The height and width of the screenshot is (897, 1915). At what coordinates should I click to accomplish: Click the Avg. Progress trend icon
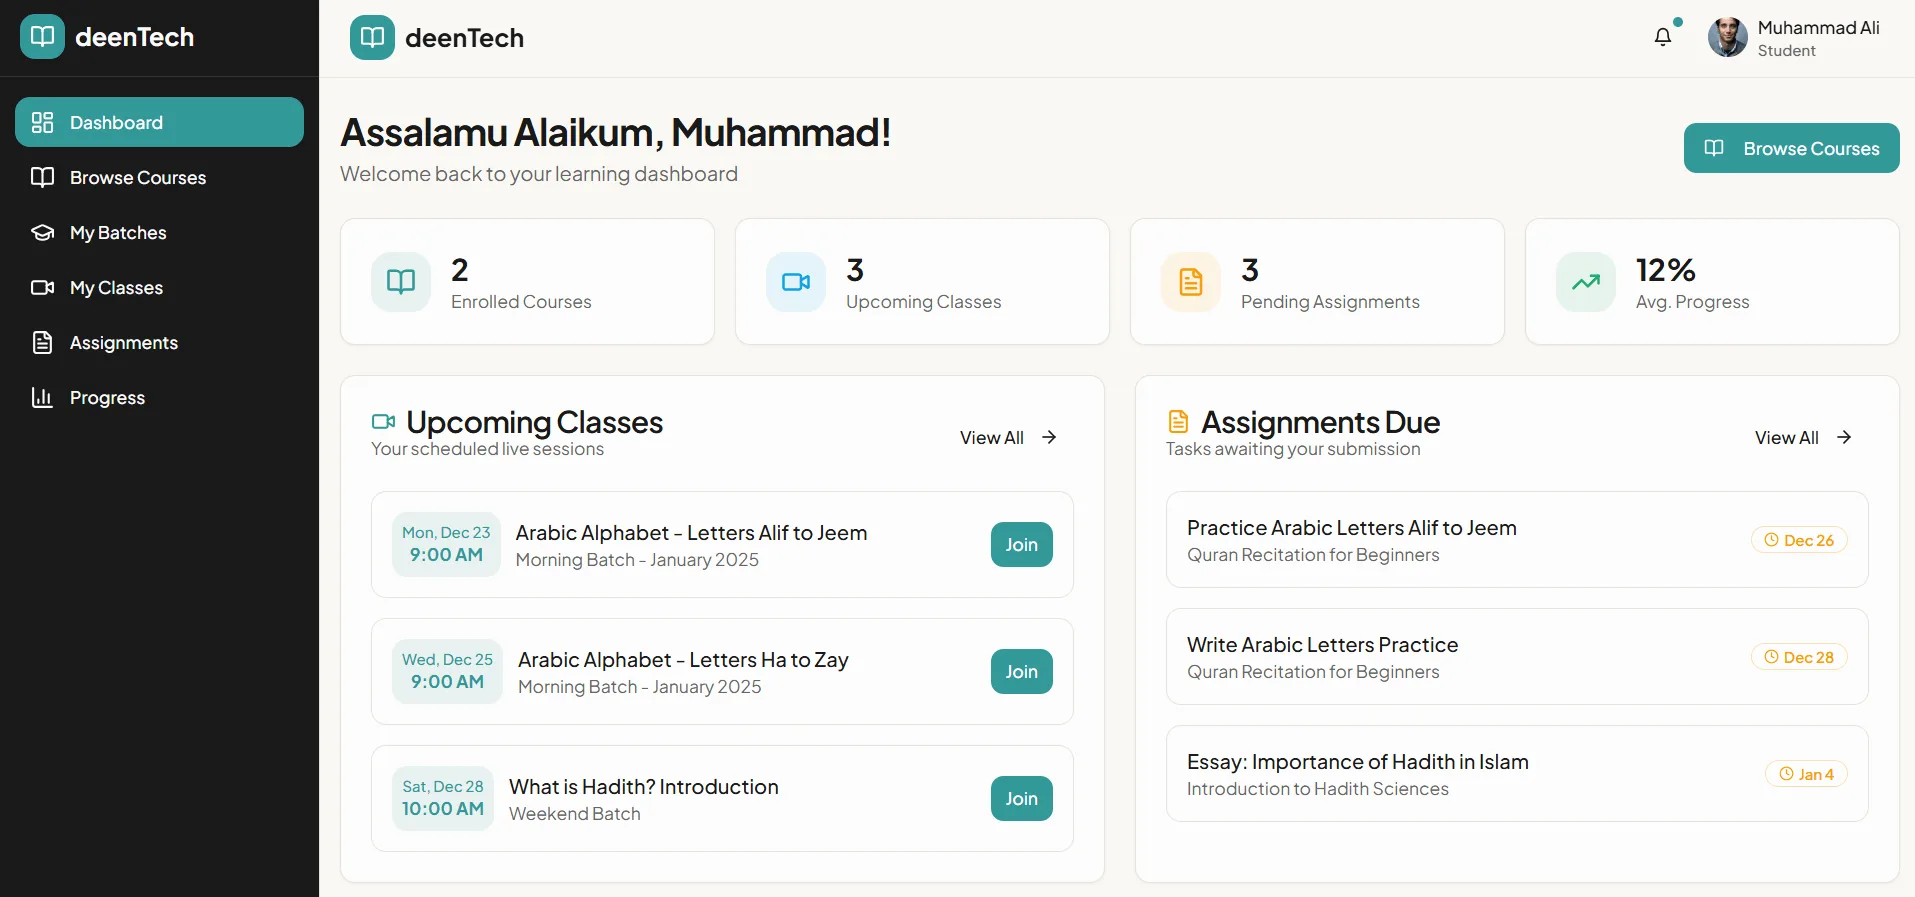[1586, 282]
